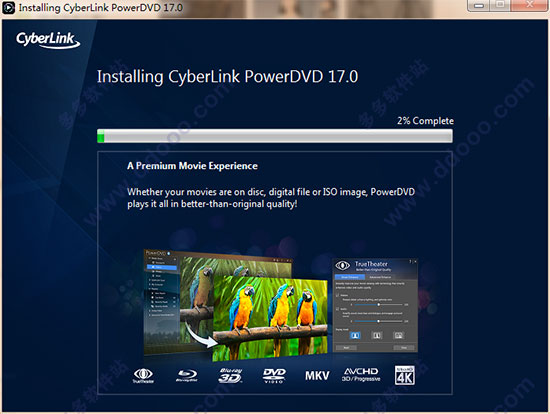Select the highlighted blue tab in TrueTheater panel

pos(350,277)
